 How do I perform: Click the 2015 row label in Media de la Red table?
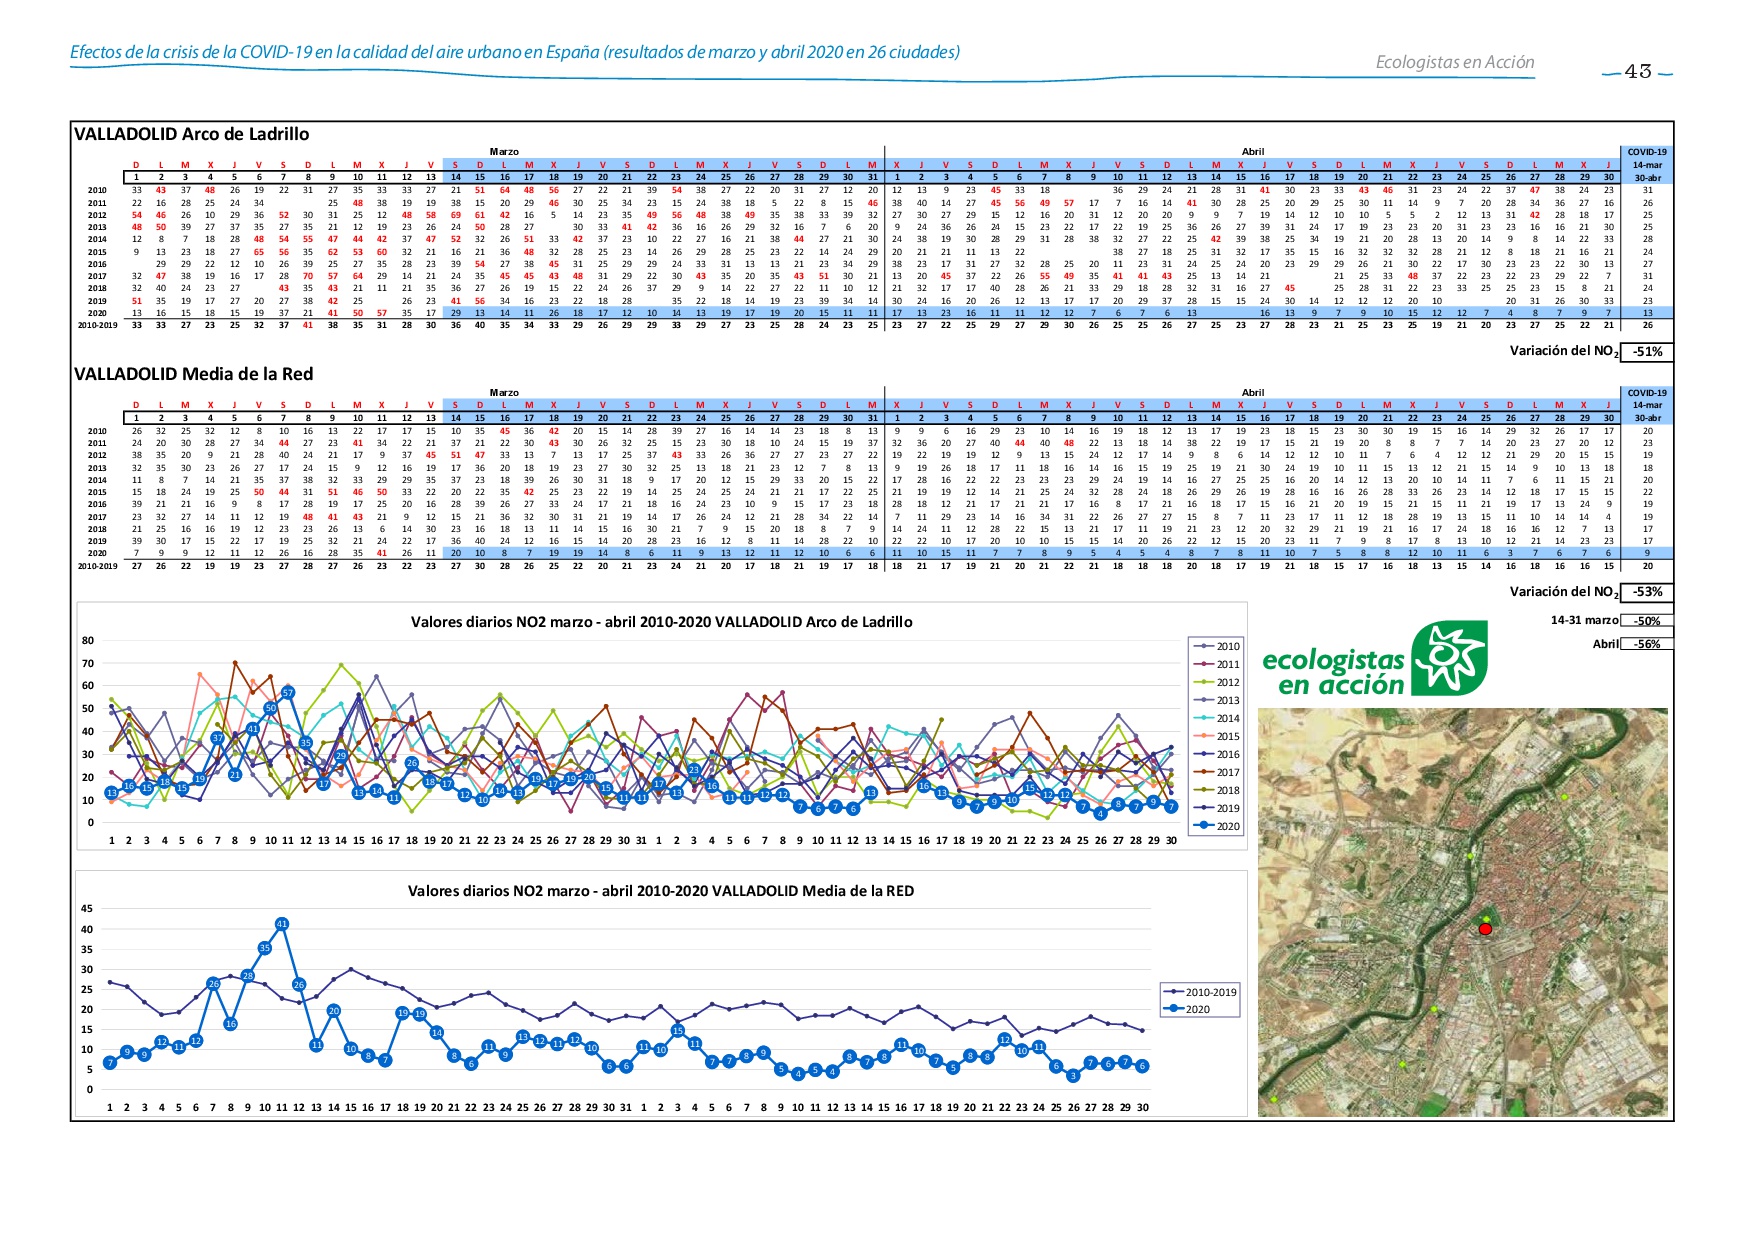click(x=97, y=492)
